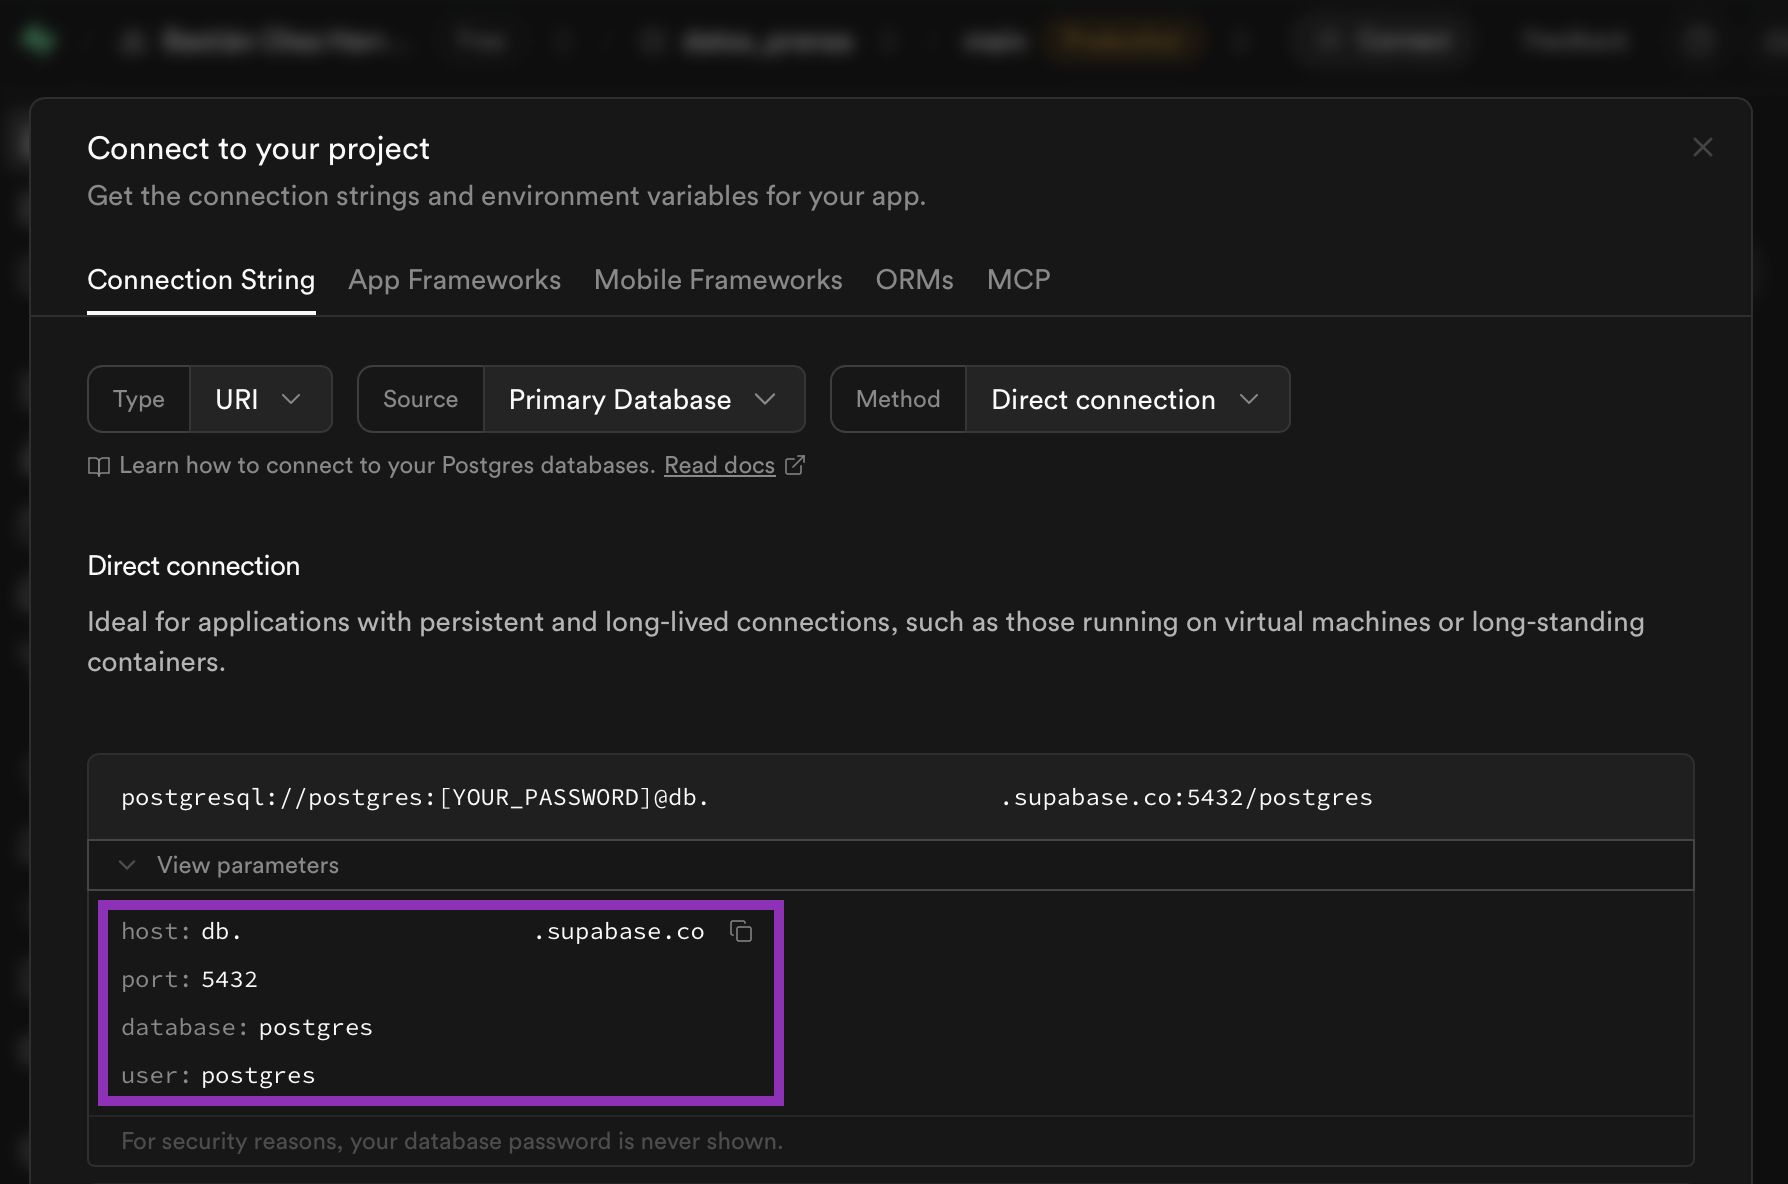Copy the host value using copy icon
The width and height of the screenshot is (1788, 1184).
[741, 932]
